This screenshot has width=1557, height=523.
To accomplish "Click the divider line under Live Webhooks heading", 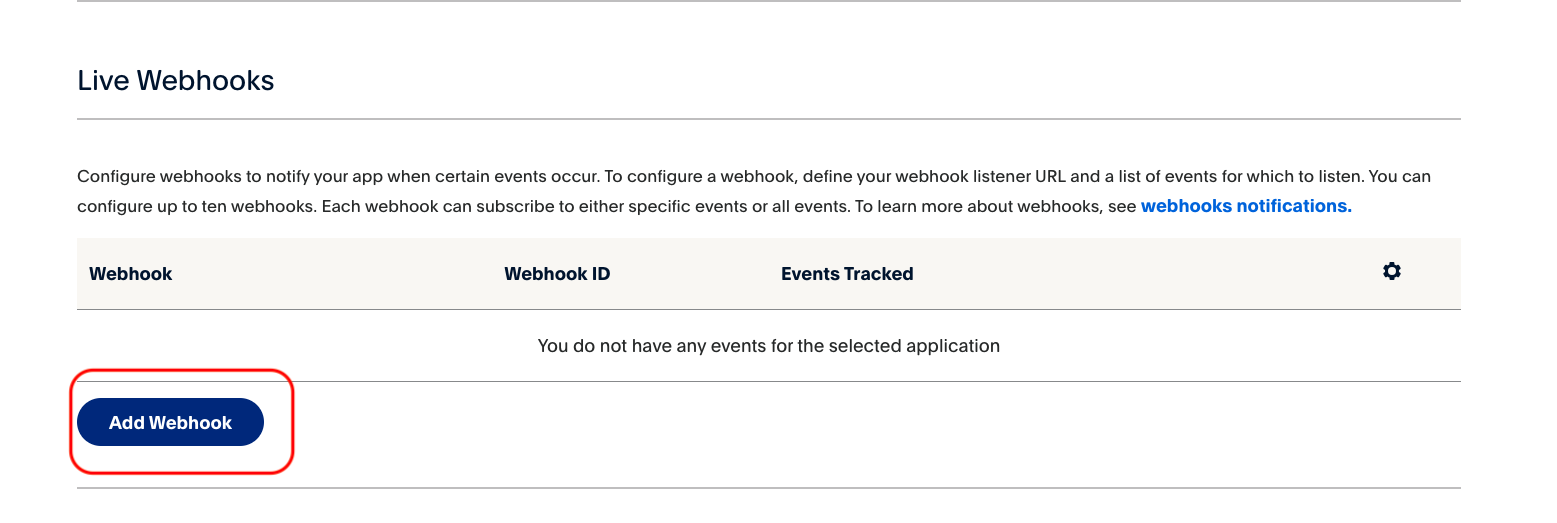I will (x=769, y=120).
